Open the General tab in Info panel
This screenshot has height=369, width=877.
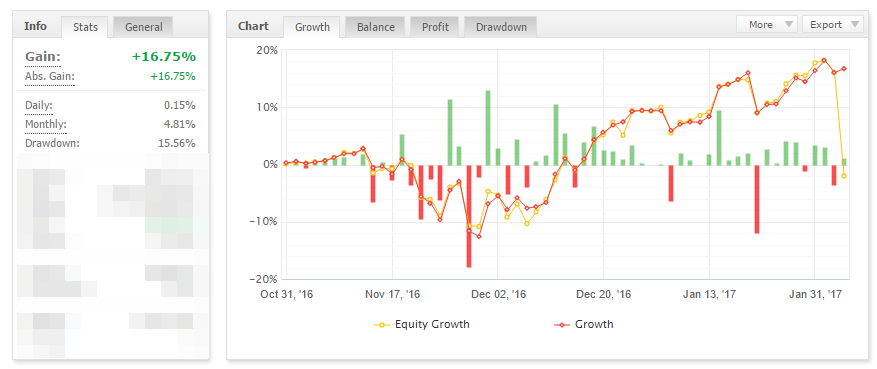tap(143, 27)
